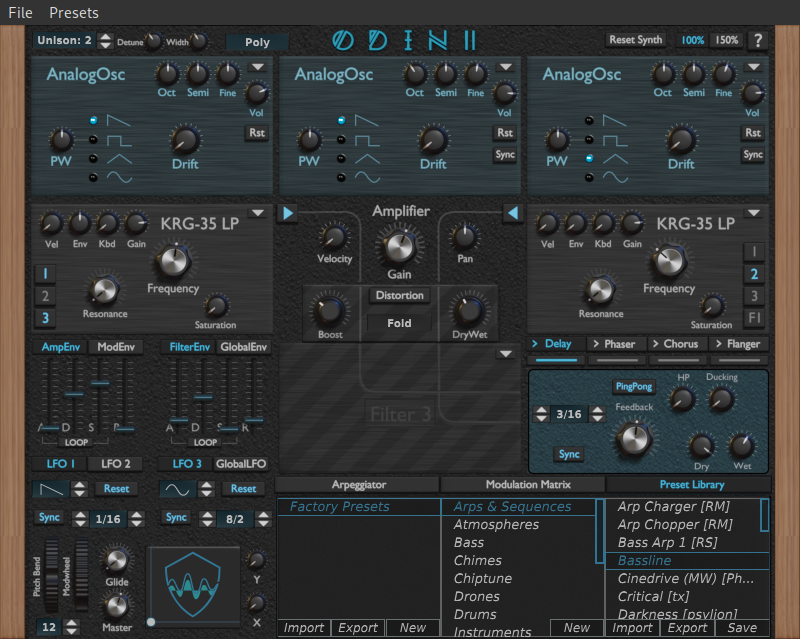Image resolution: width=800 pixels, height=639 pixels.
Task: Open oscillator 2 type dropdown
Action: click(x=506, y=67)
